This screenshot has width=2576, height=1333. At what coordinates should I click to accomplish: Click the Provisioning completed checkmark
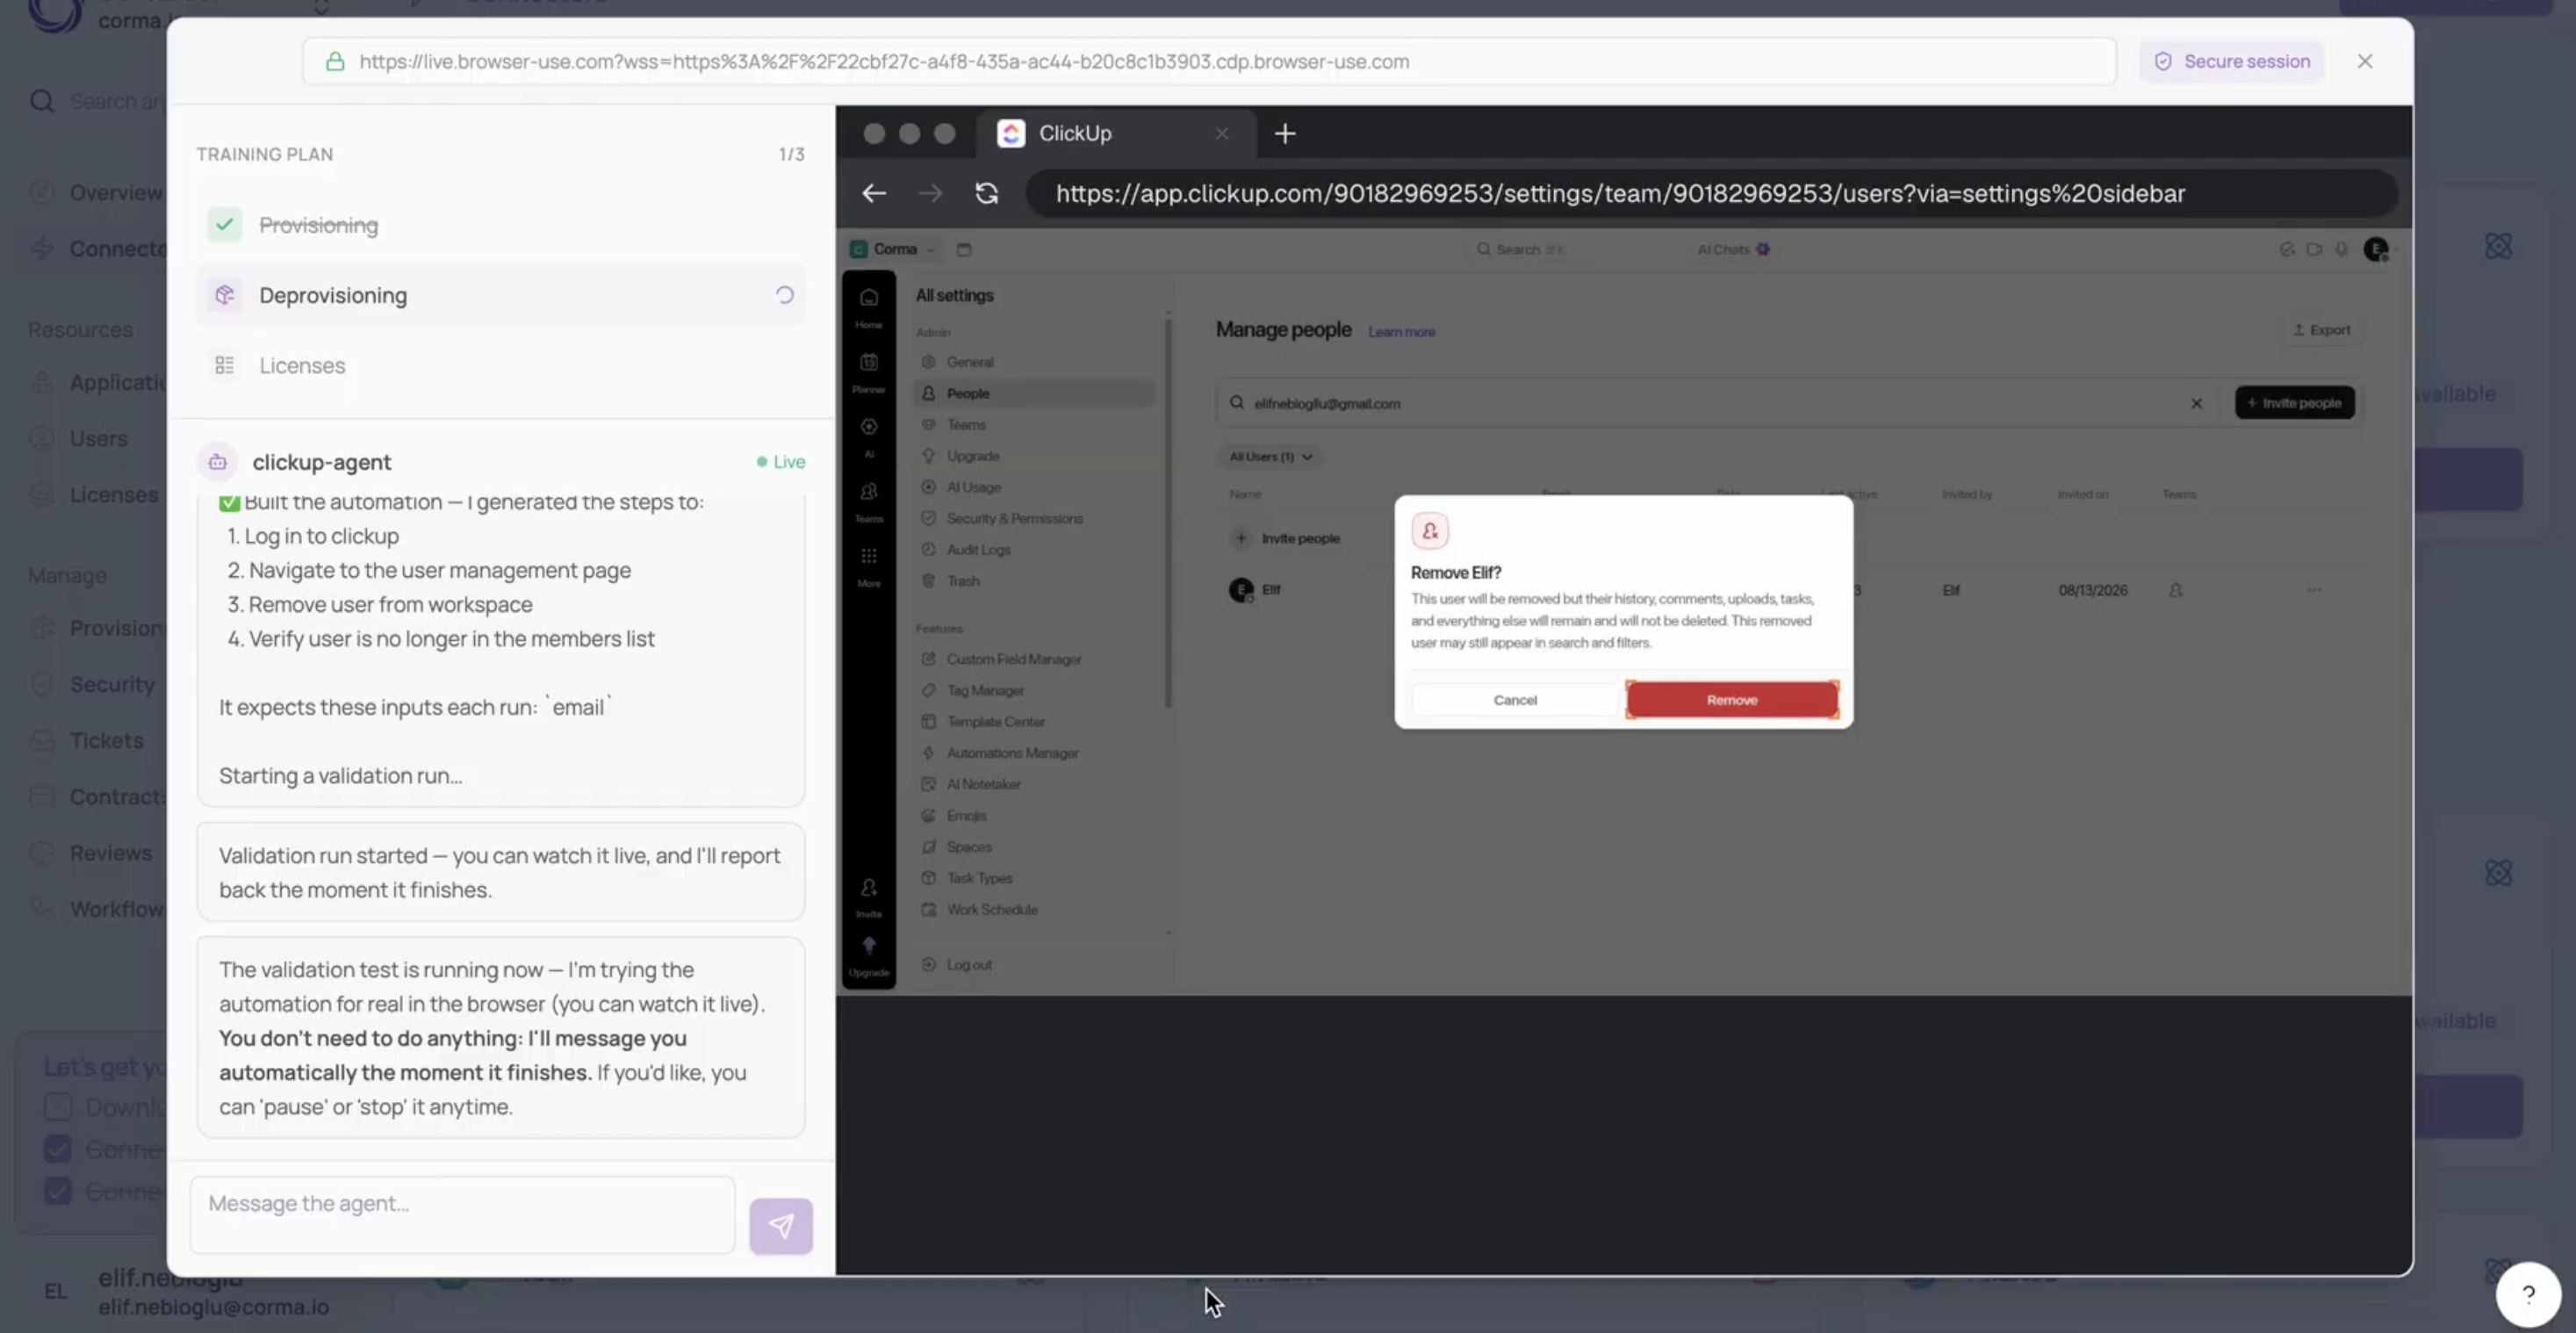pos(224,225)
